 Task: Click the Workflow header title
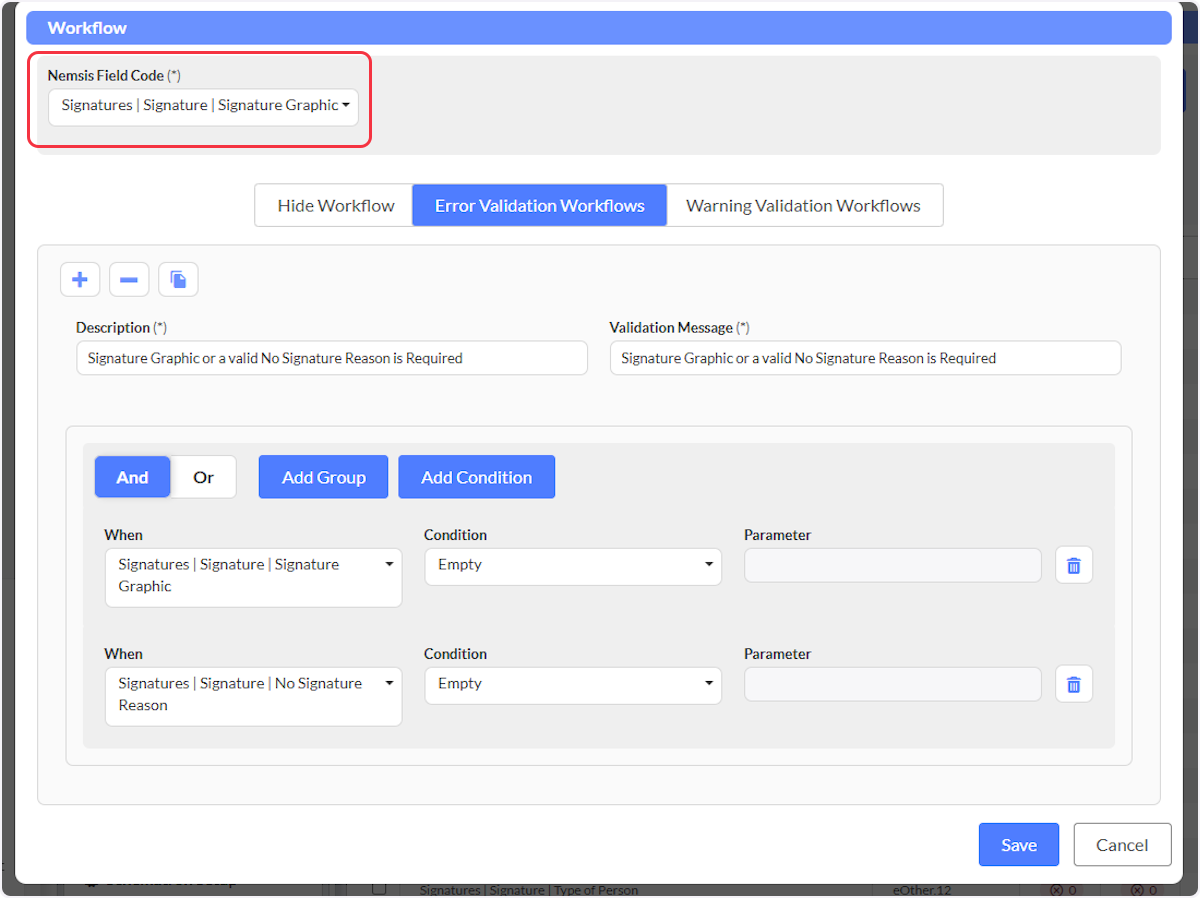point(87,28)
